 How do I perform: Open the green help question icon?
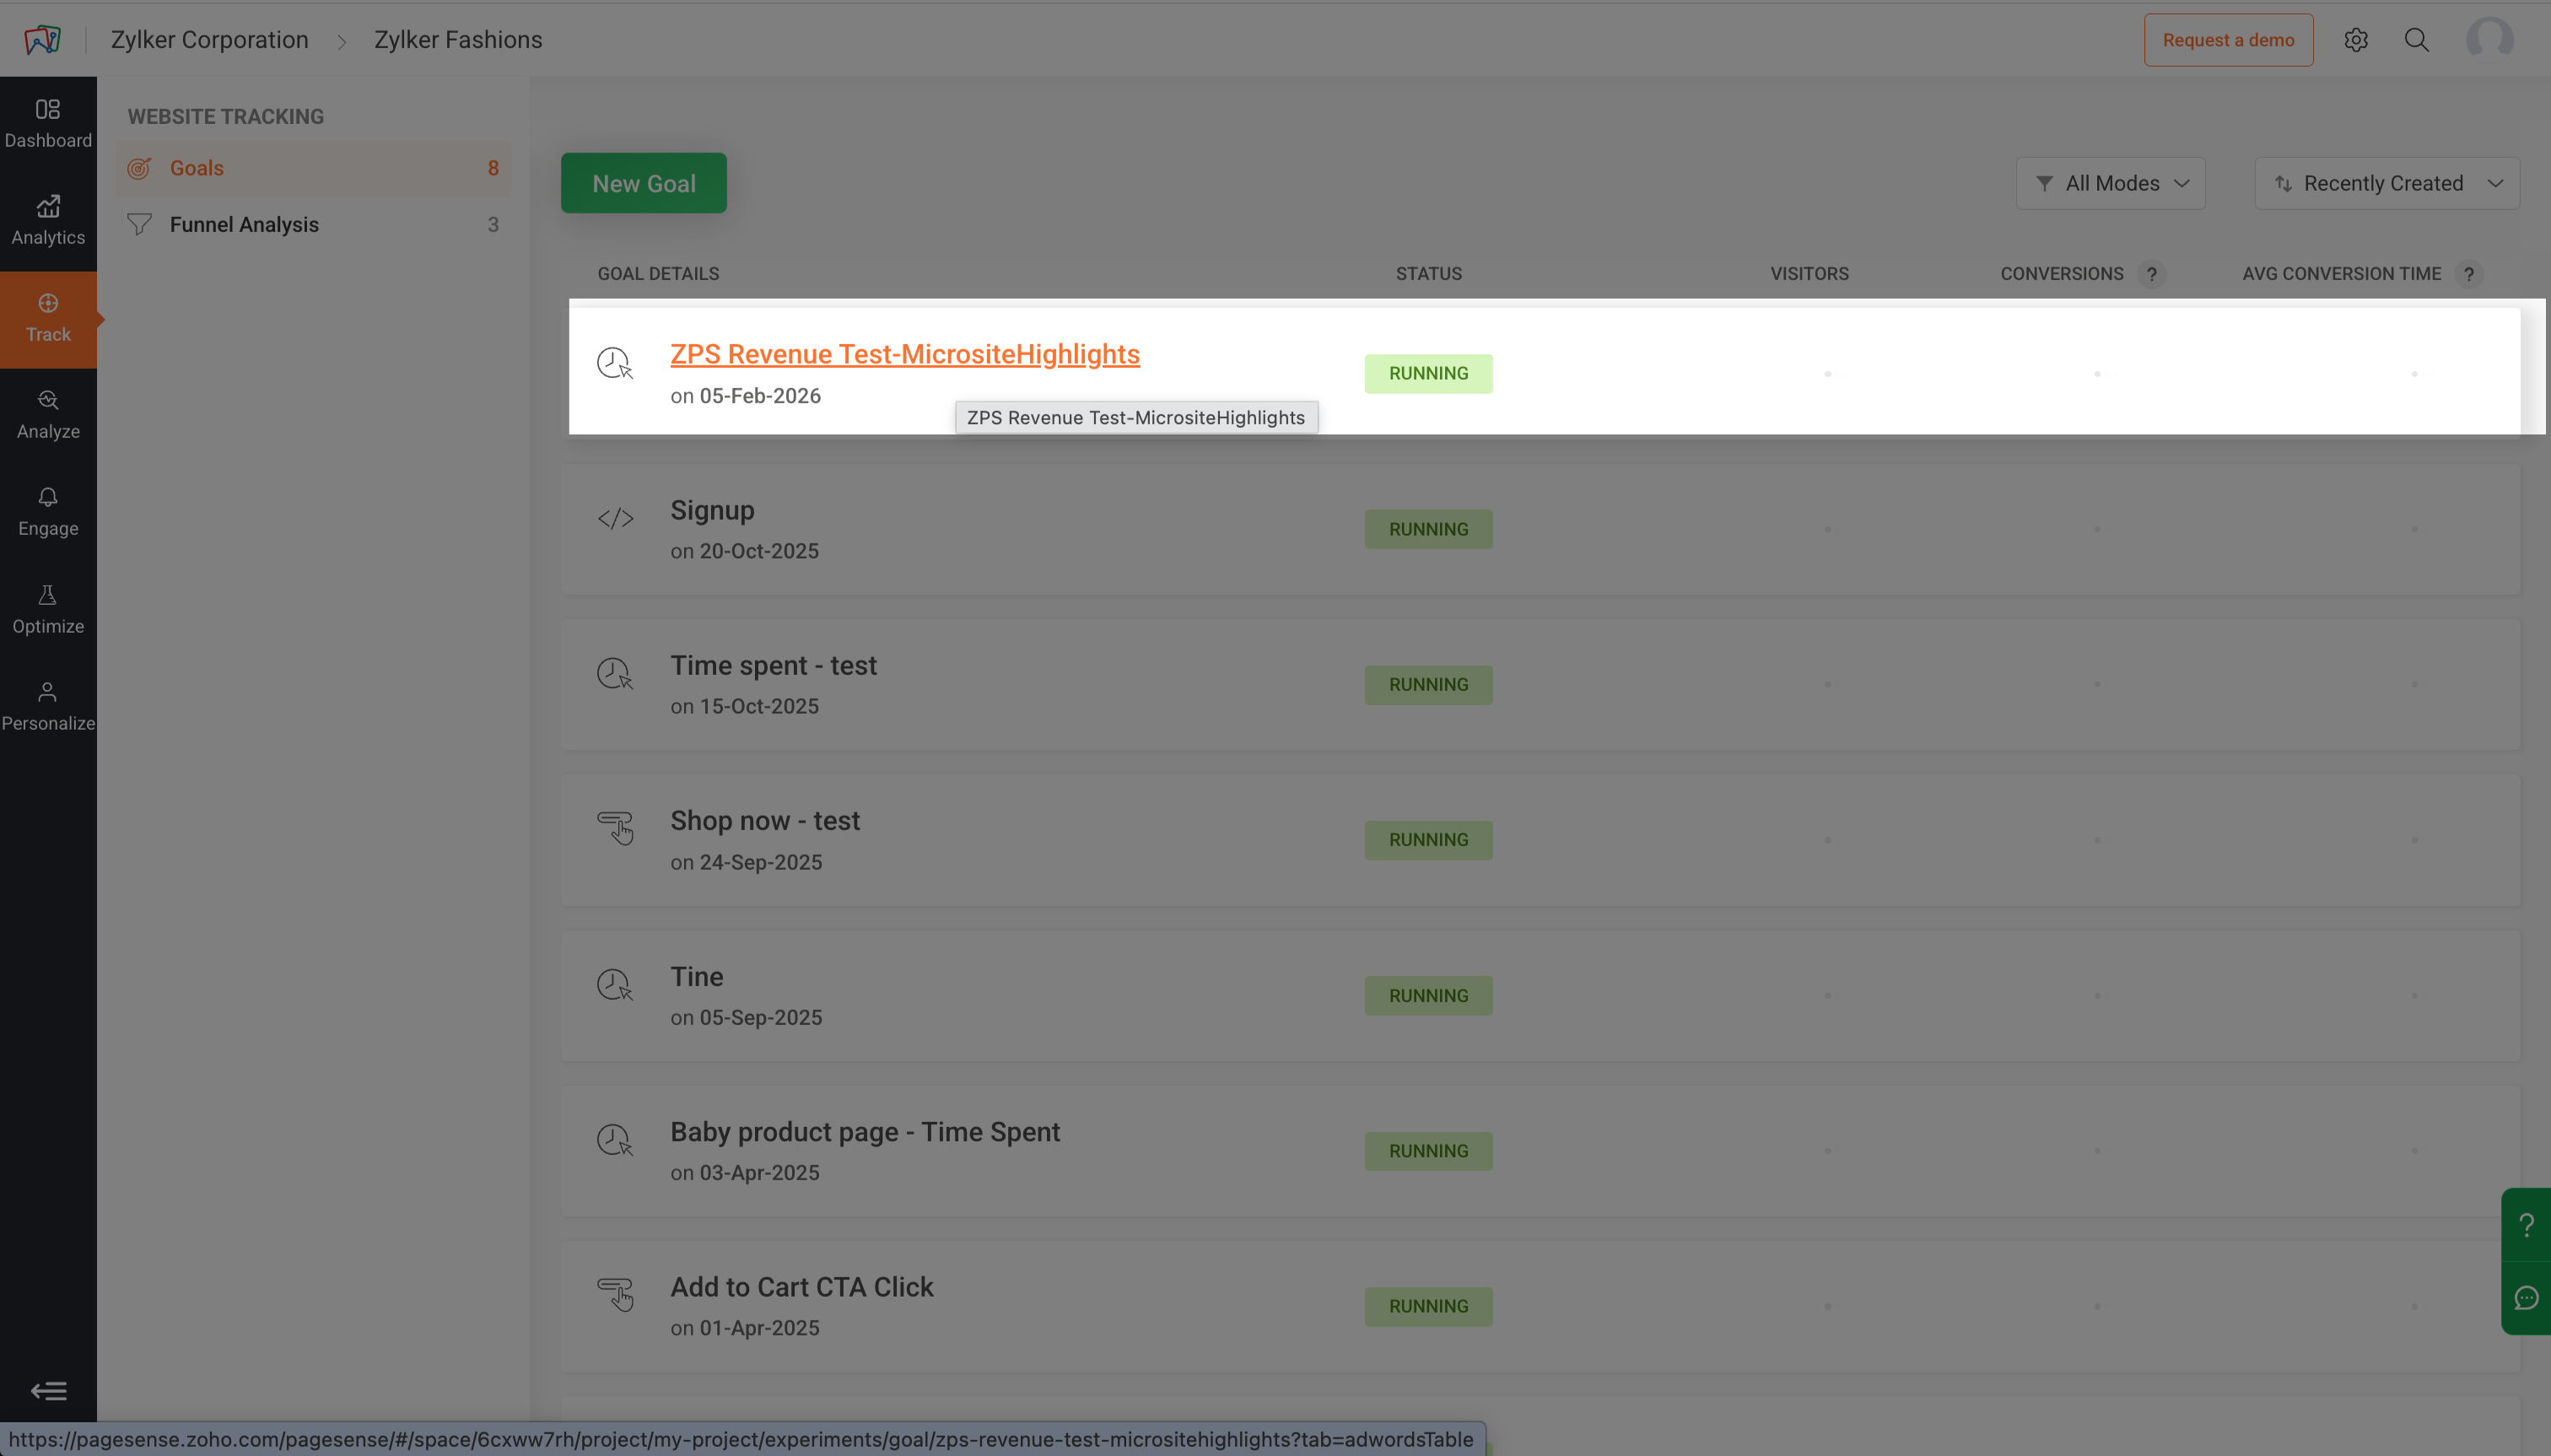tap(2526, 1224)
